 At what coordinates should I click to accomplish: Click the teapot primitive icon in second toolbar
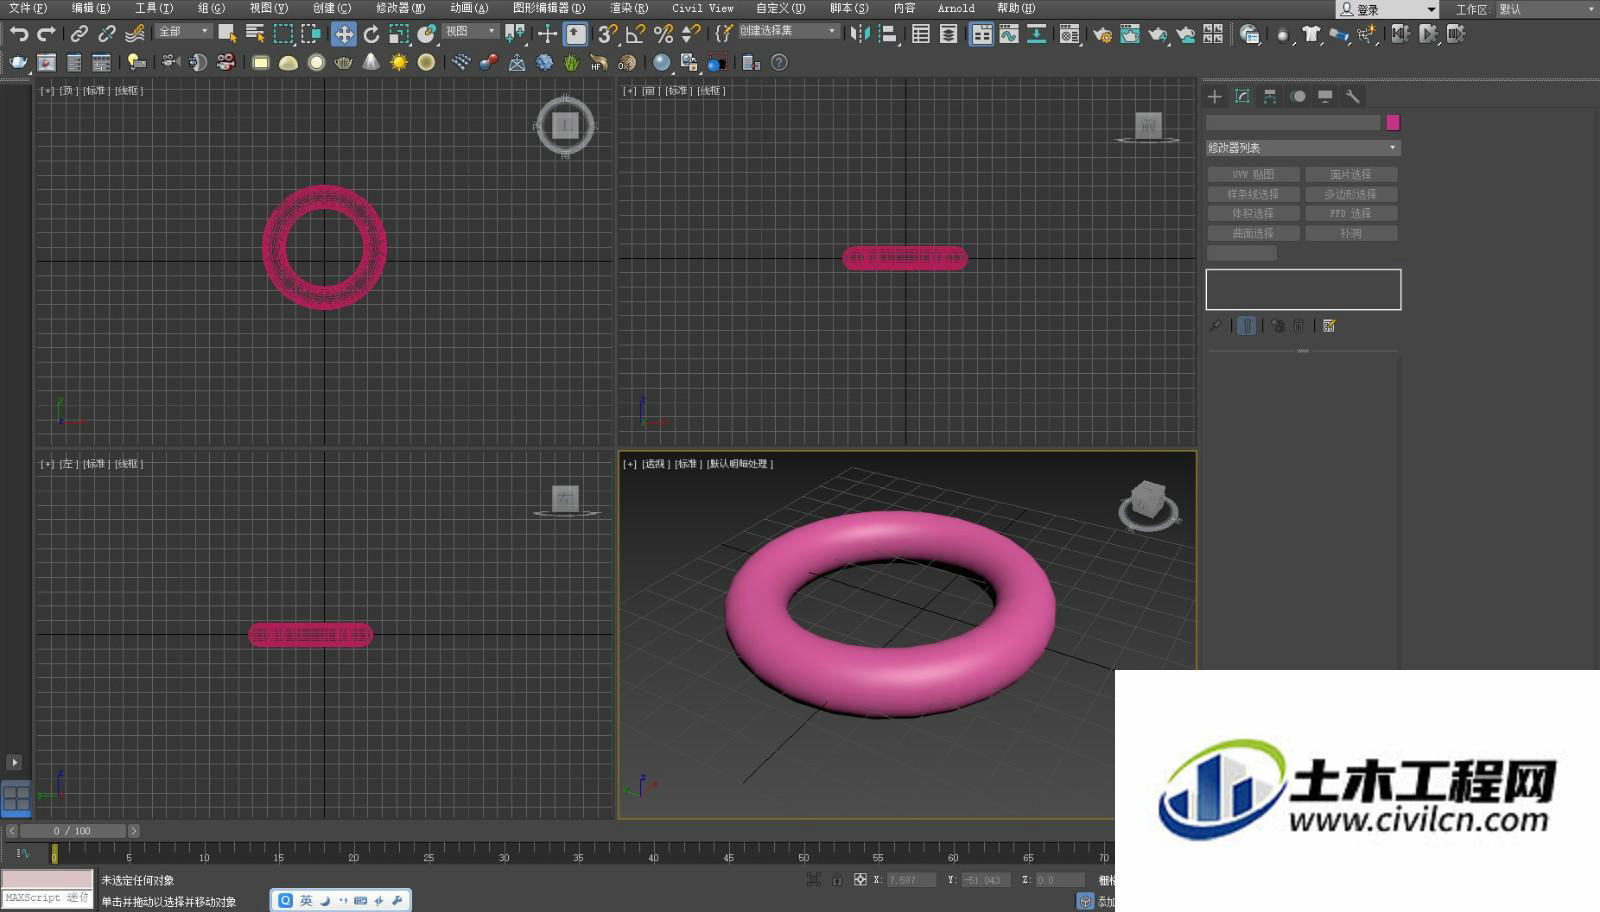coord(344,62)
